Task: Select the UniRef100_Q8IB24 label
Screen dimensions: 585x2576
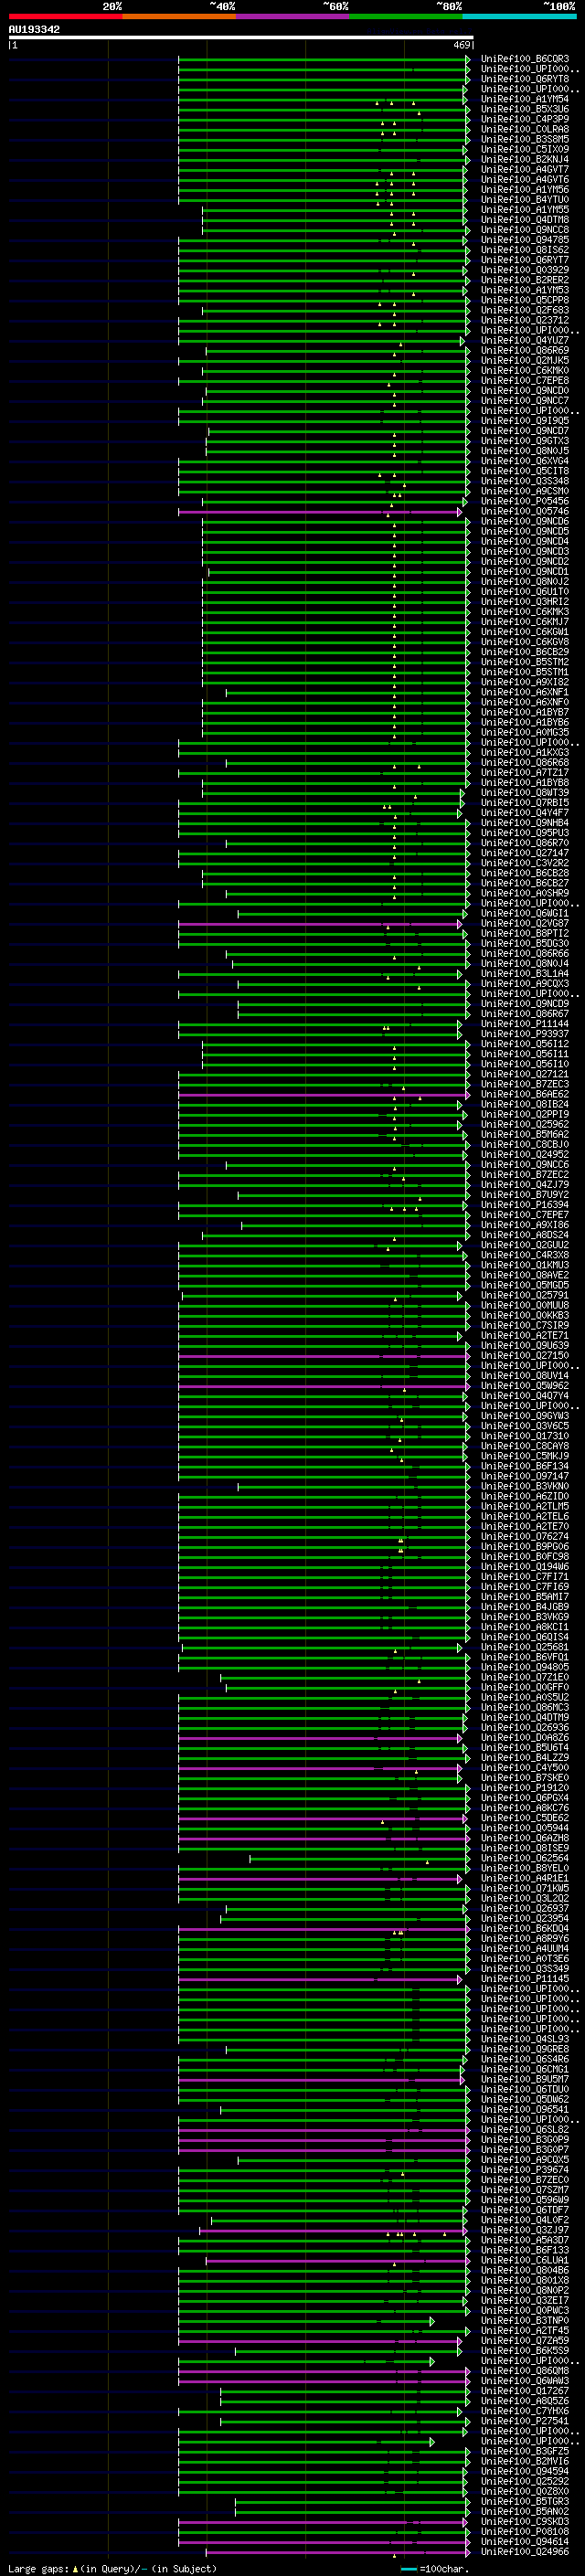Action: click(525, 1104)
